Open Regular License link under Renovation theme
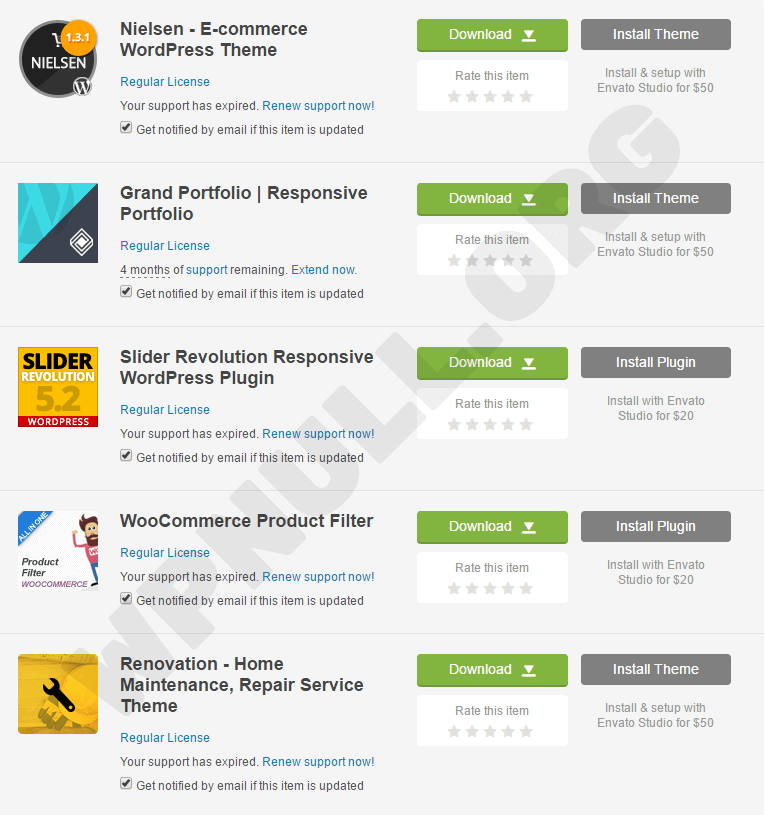765x815 pixels. coord(165,738)
